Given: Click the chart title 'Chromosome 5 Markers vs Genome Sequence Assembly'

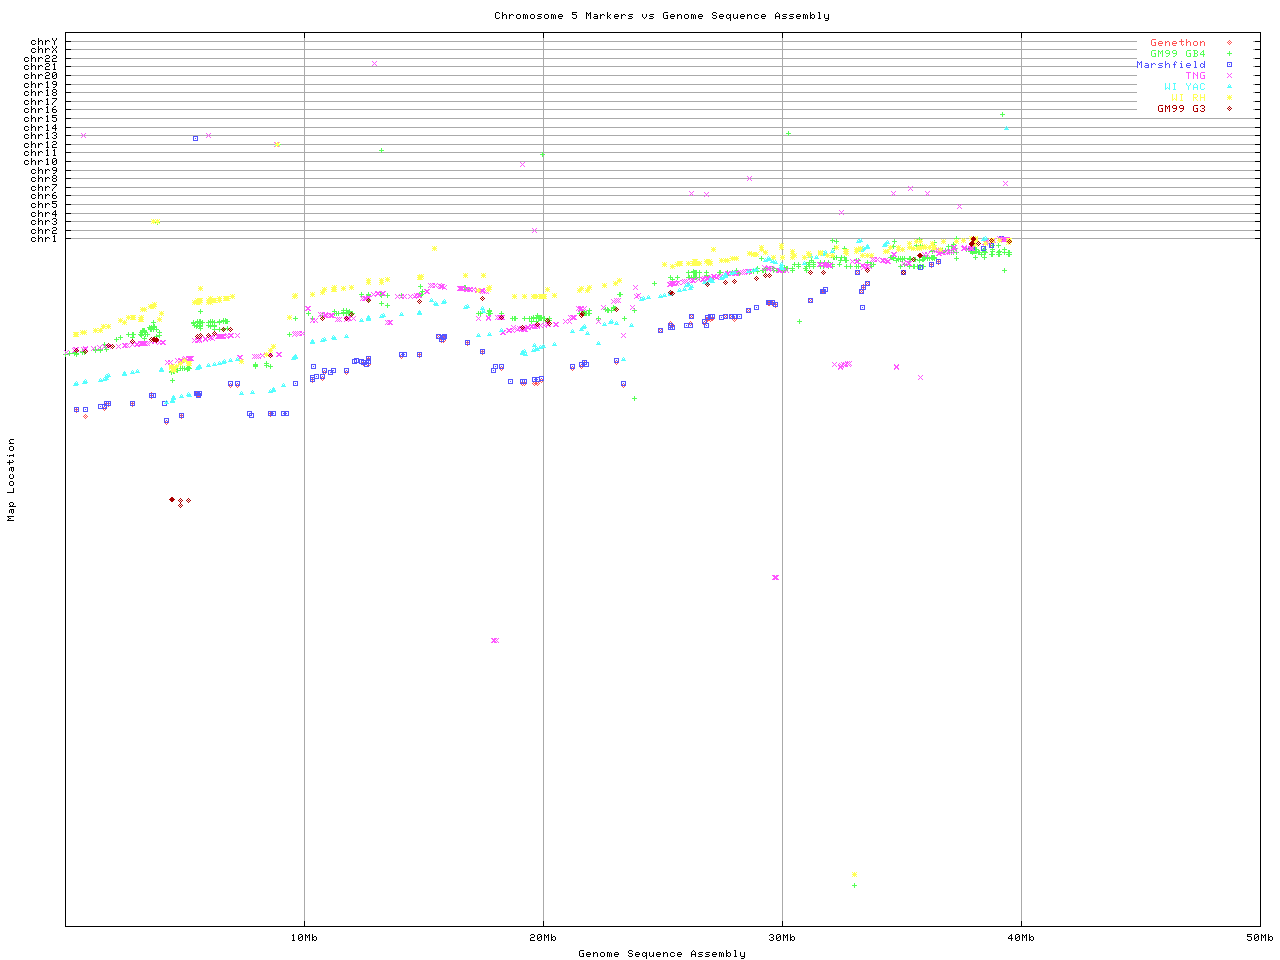Looking at the screenshot, I should [661, 16].
